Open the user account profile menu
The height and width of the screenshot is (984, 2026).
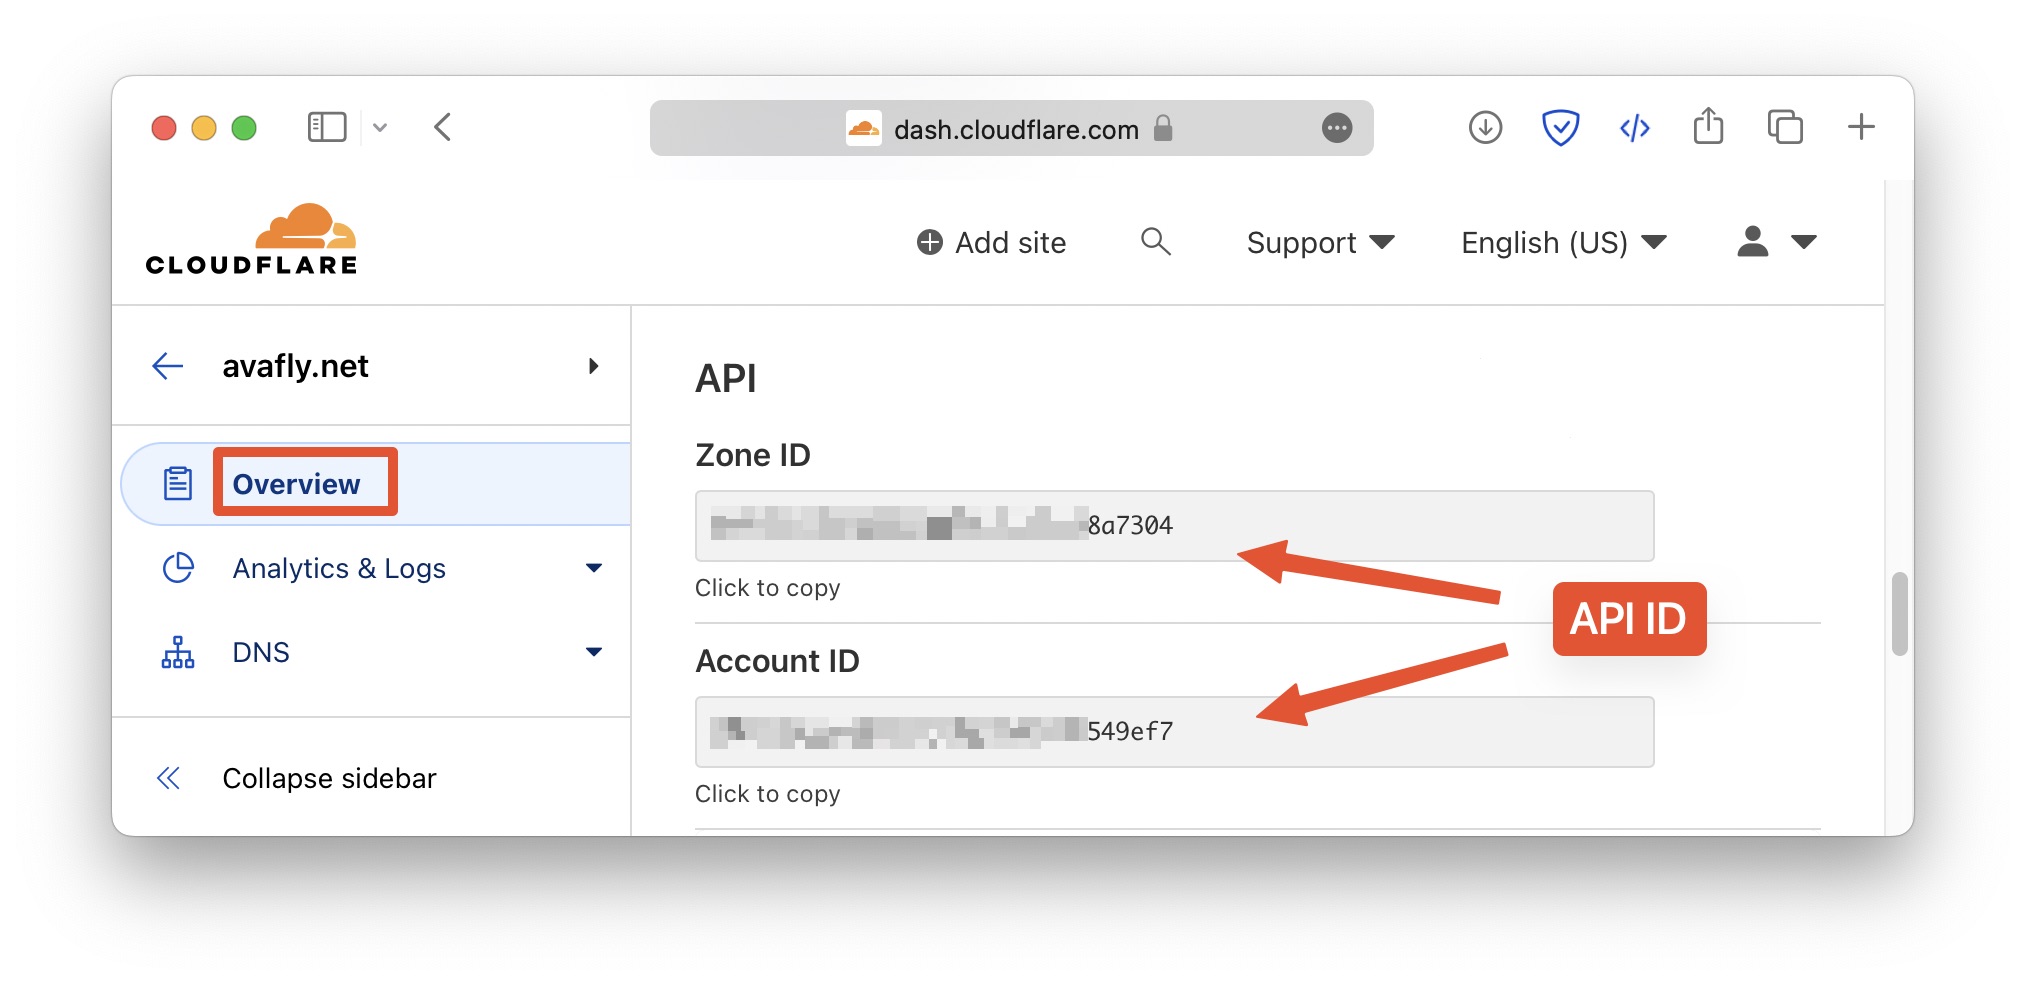[1776, 242]
